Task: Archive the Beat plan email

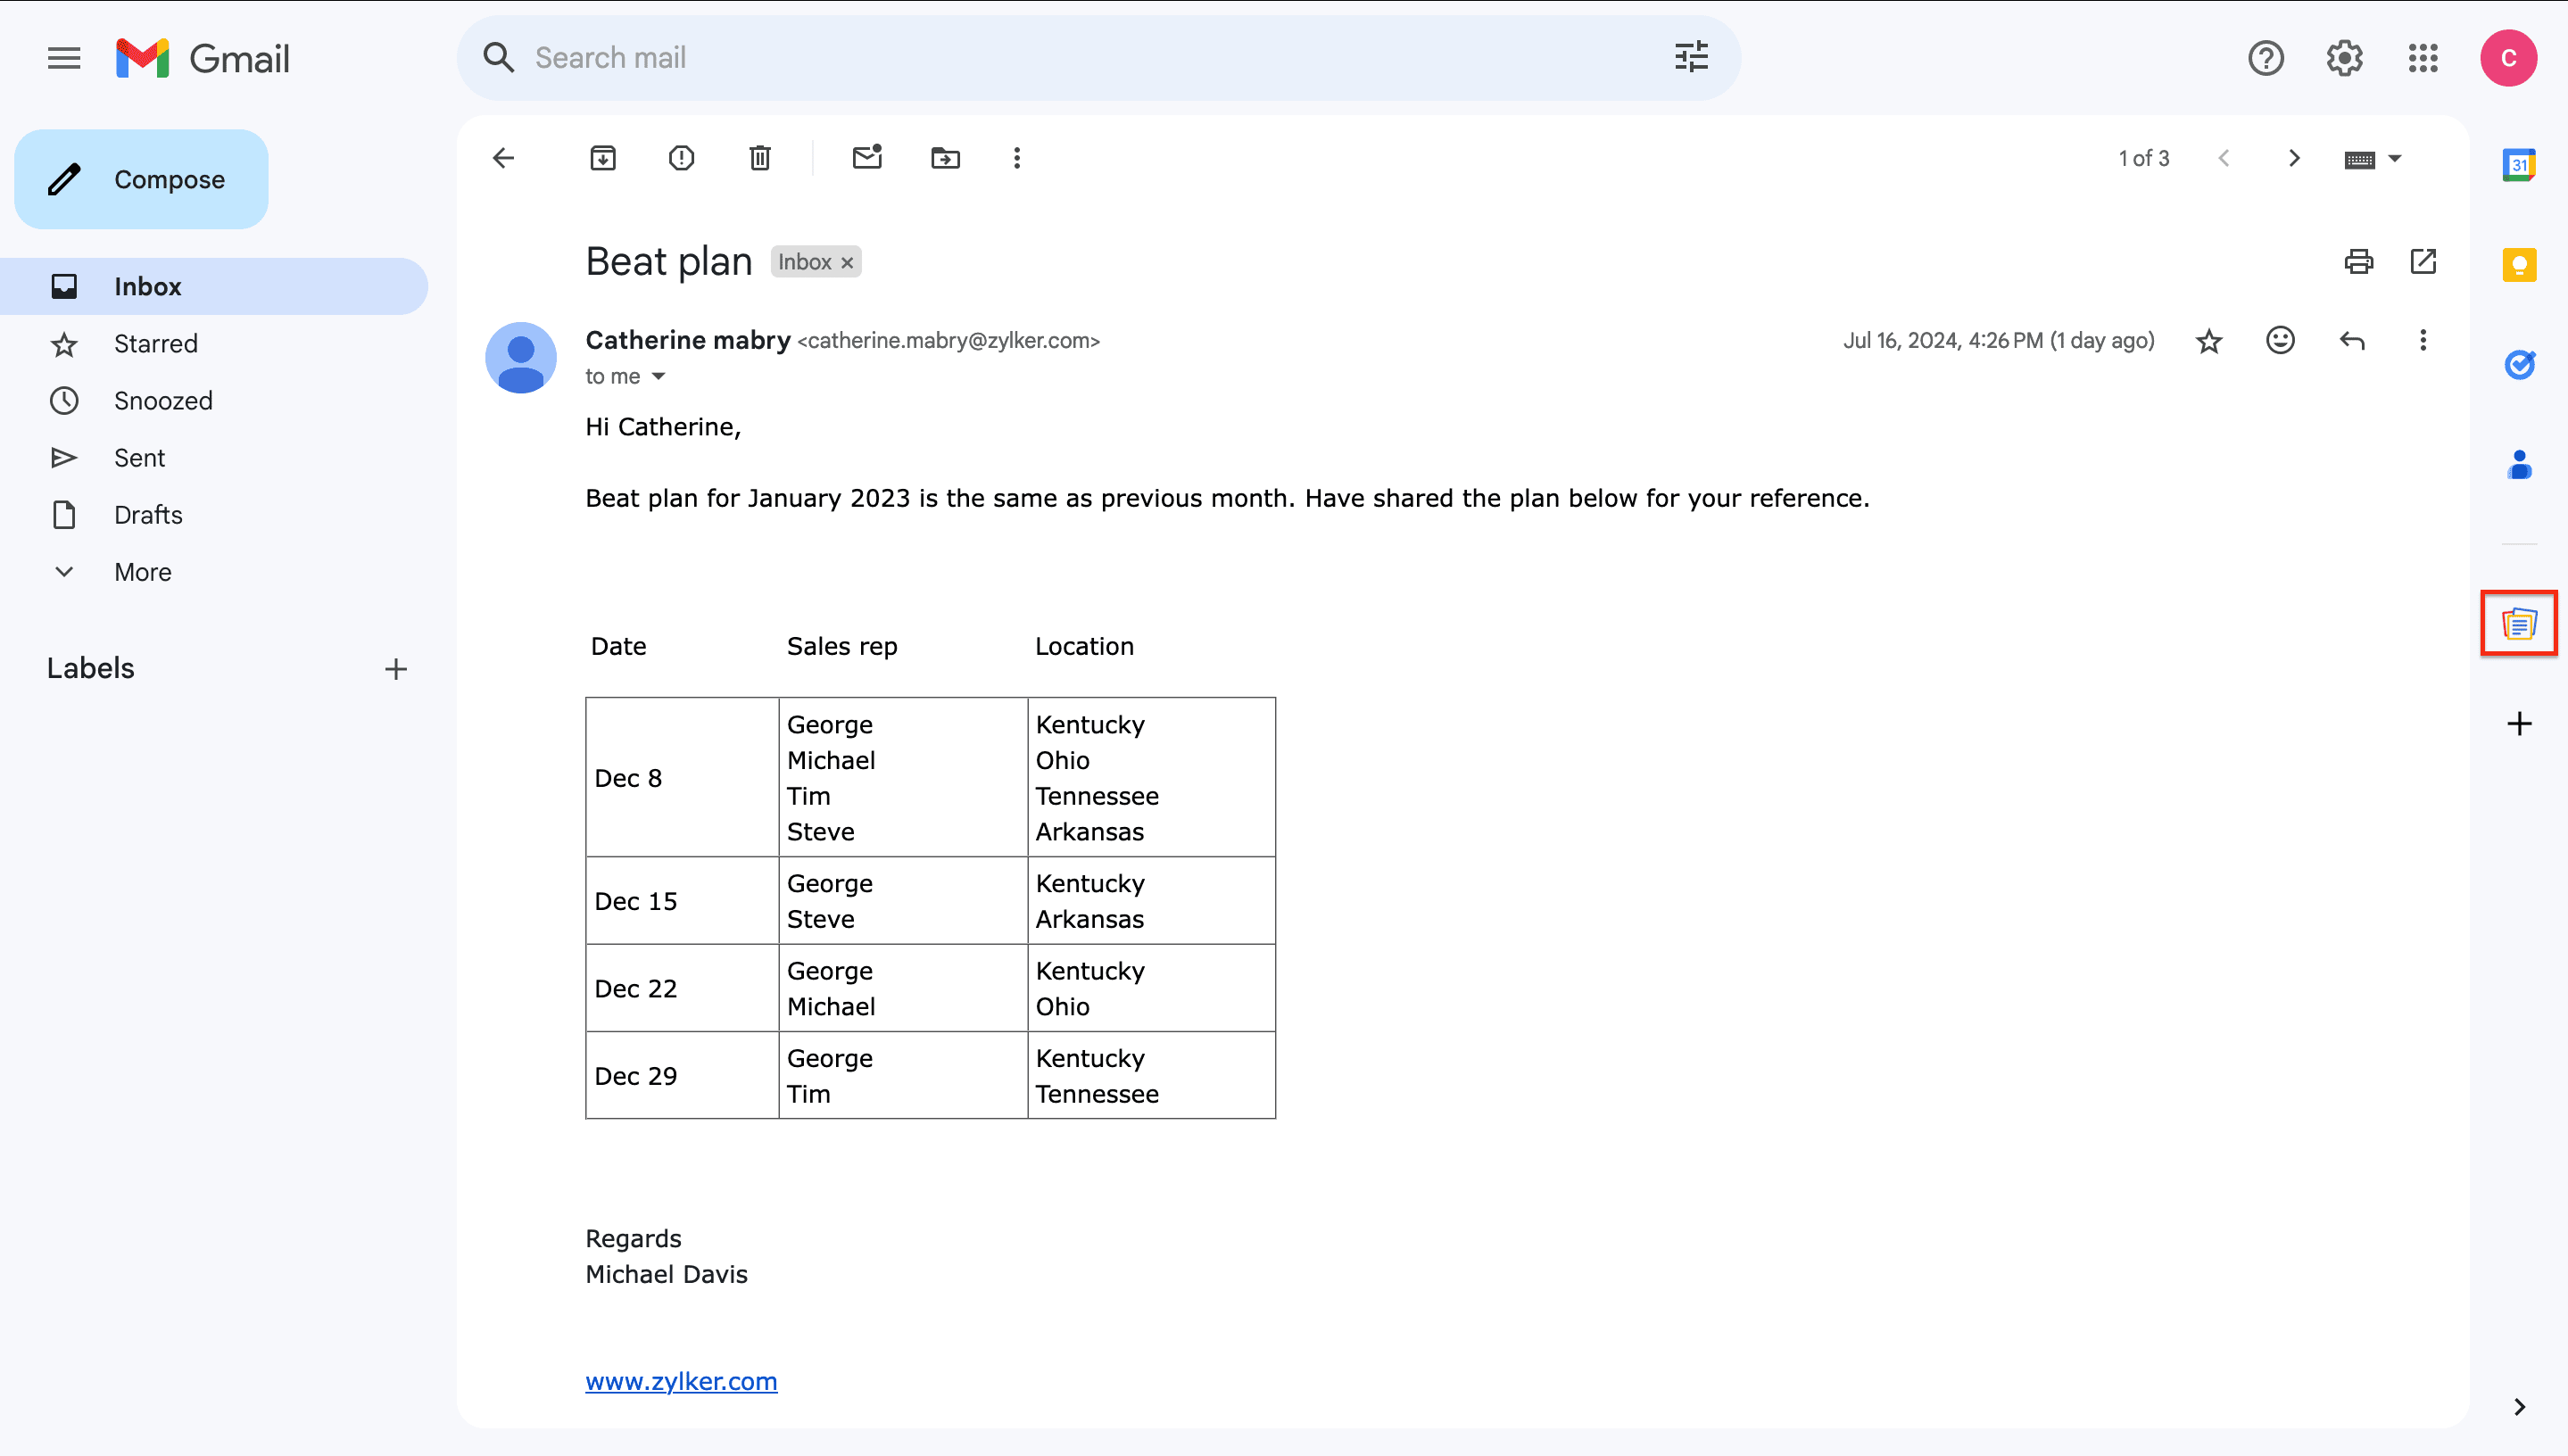Action: 603,158
